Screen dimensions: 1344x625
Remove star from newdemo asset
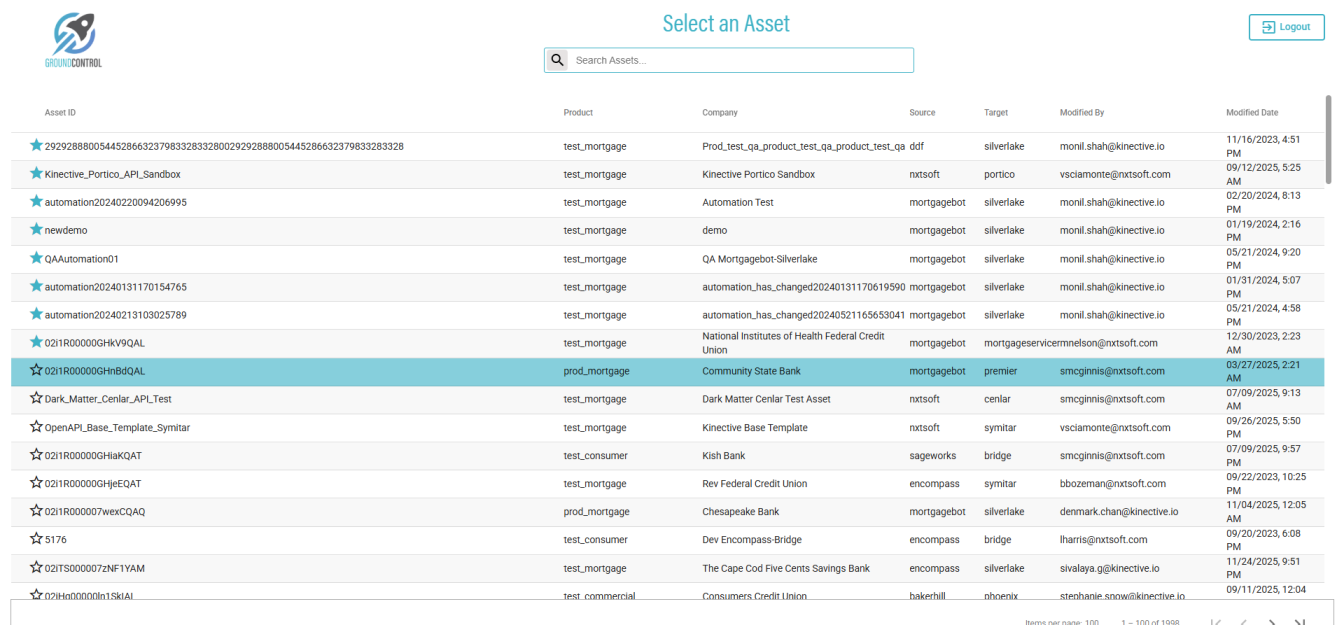pyautogui.click(x=36, y=230)
